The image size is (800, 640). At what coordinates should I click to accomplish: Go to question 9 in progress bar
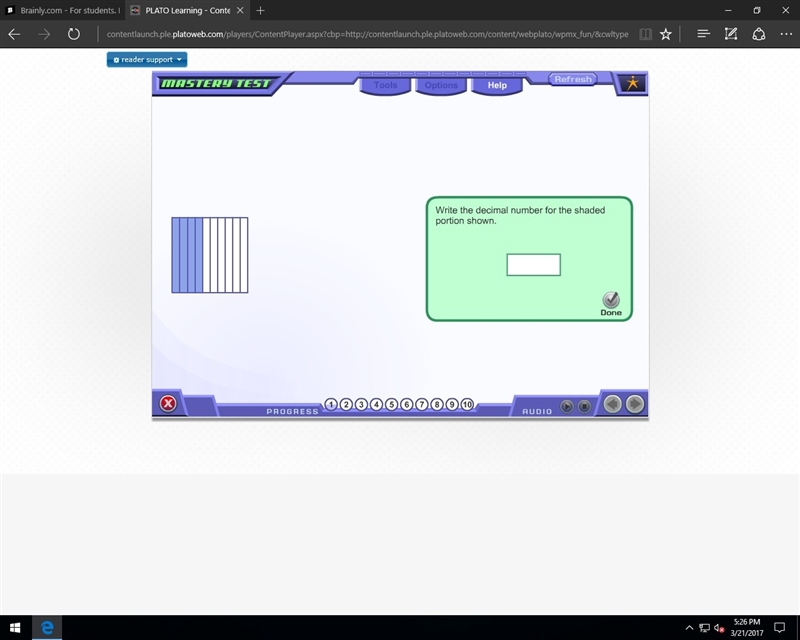coord(452,405)
